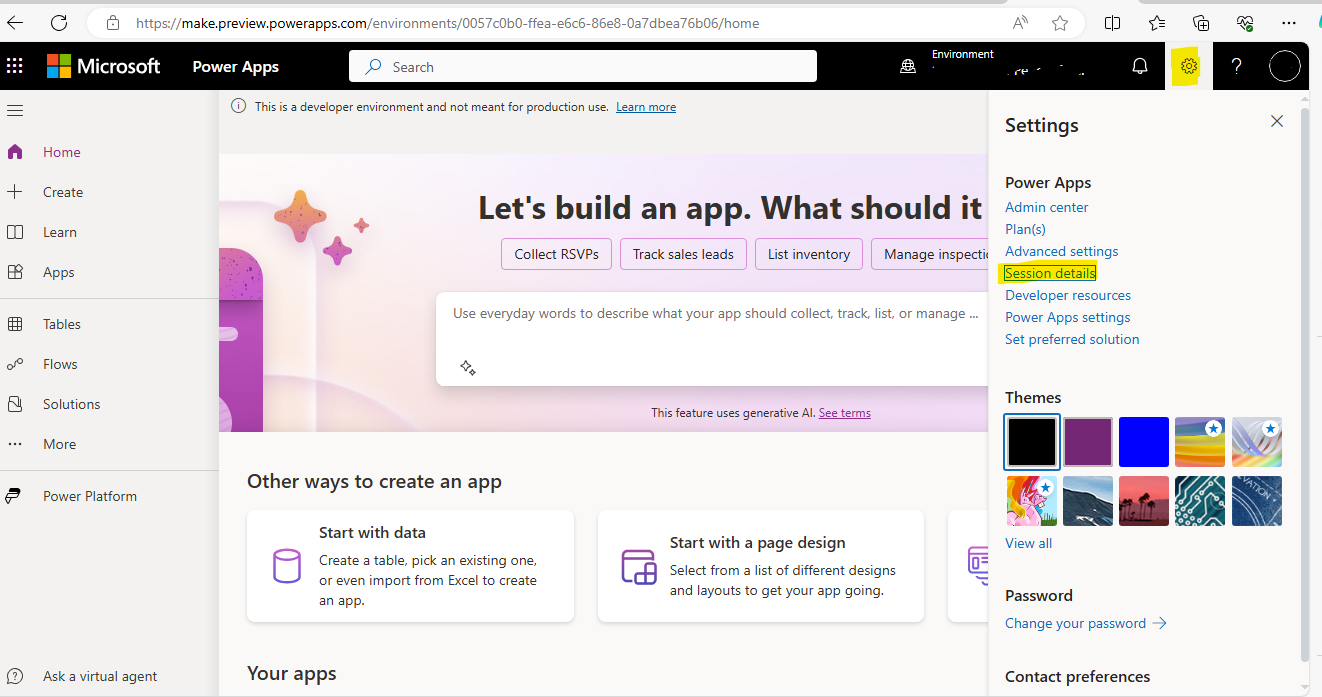This screenshot has height=697, width=1322.
Task: Refresh the browser page
Action: pos(59,22)
